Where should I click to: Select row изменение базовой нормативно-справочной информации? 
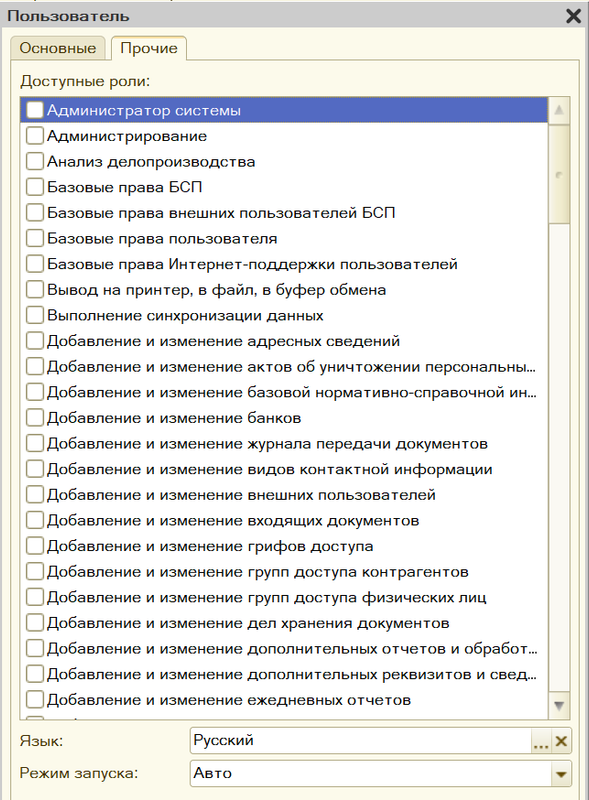click(x=284, y=392)
